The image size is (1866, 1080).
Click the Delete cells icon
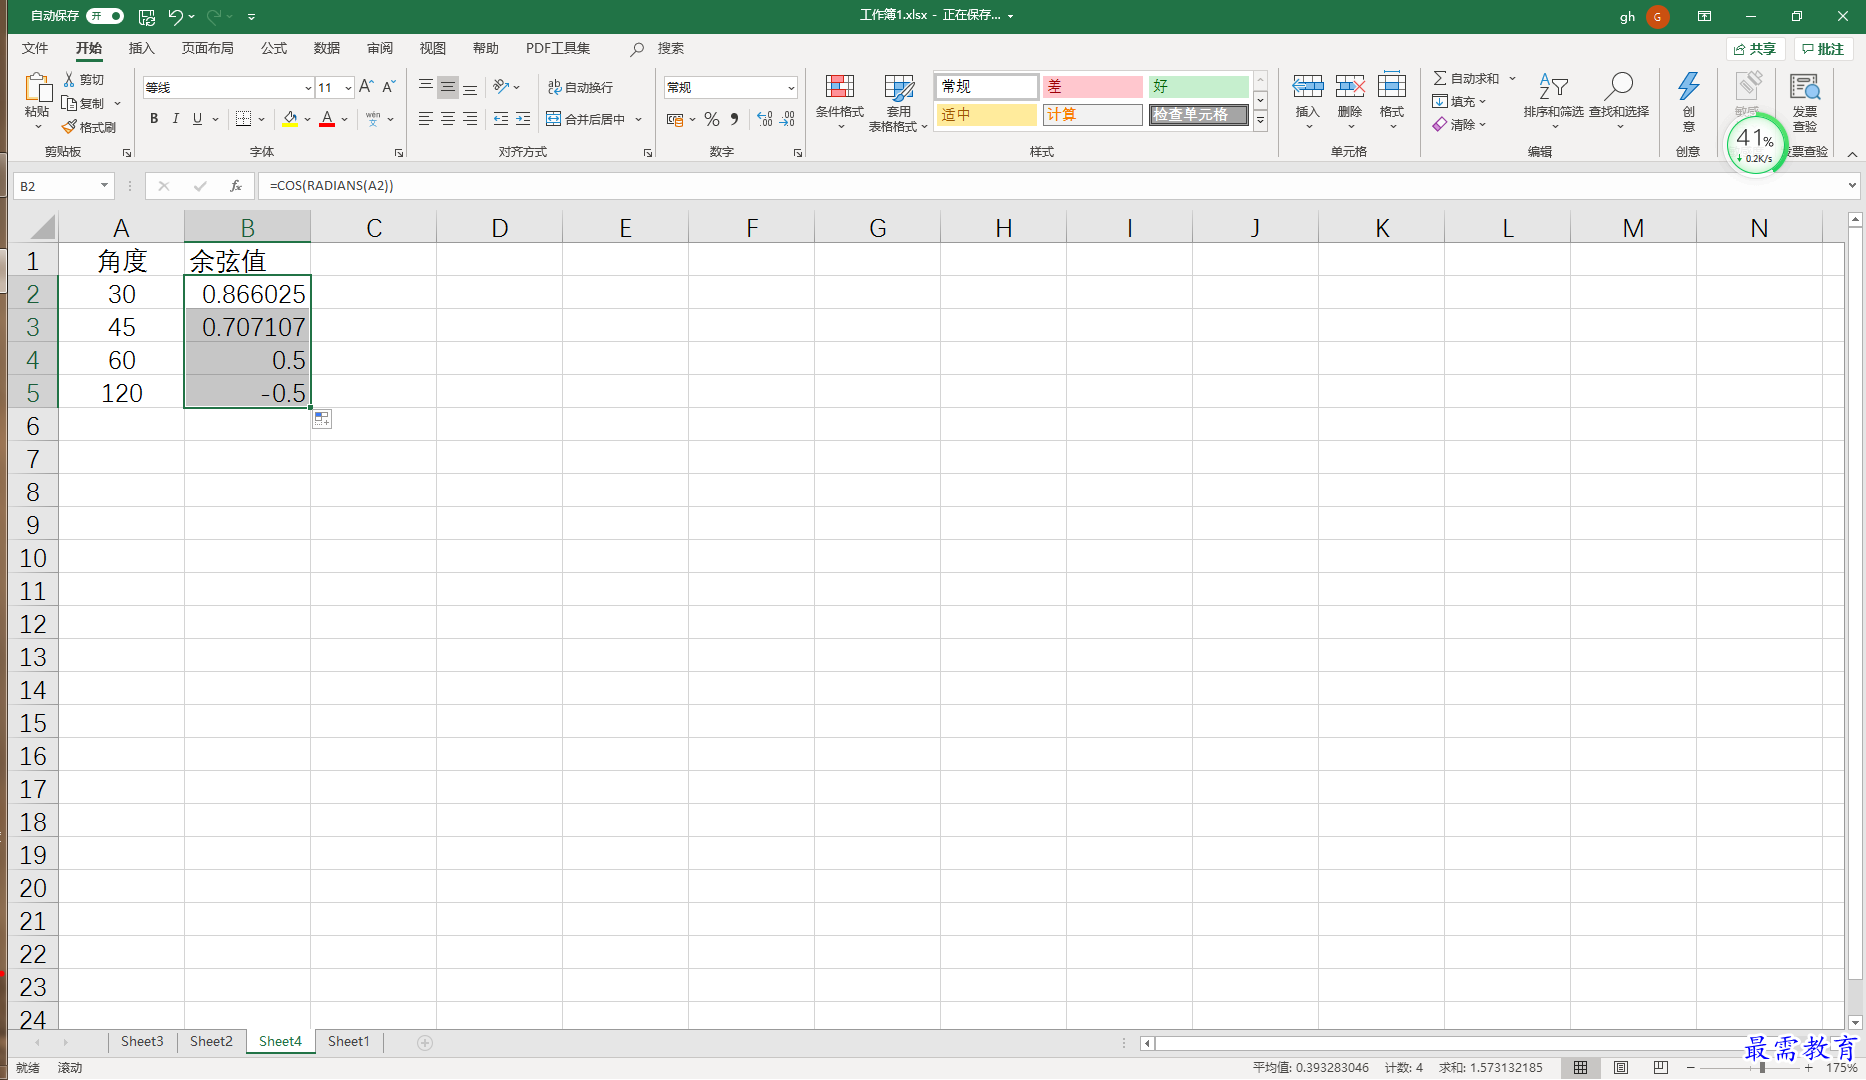(1350, 86)
